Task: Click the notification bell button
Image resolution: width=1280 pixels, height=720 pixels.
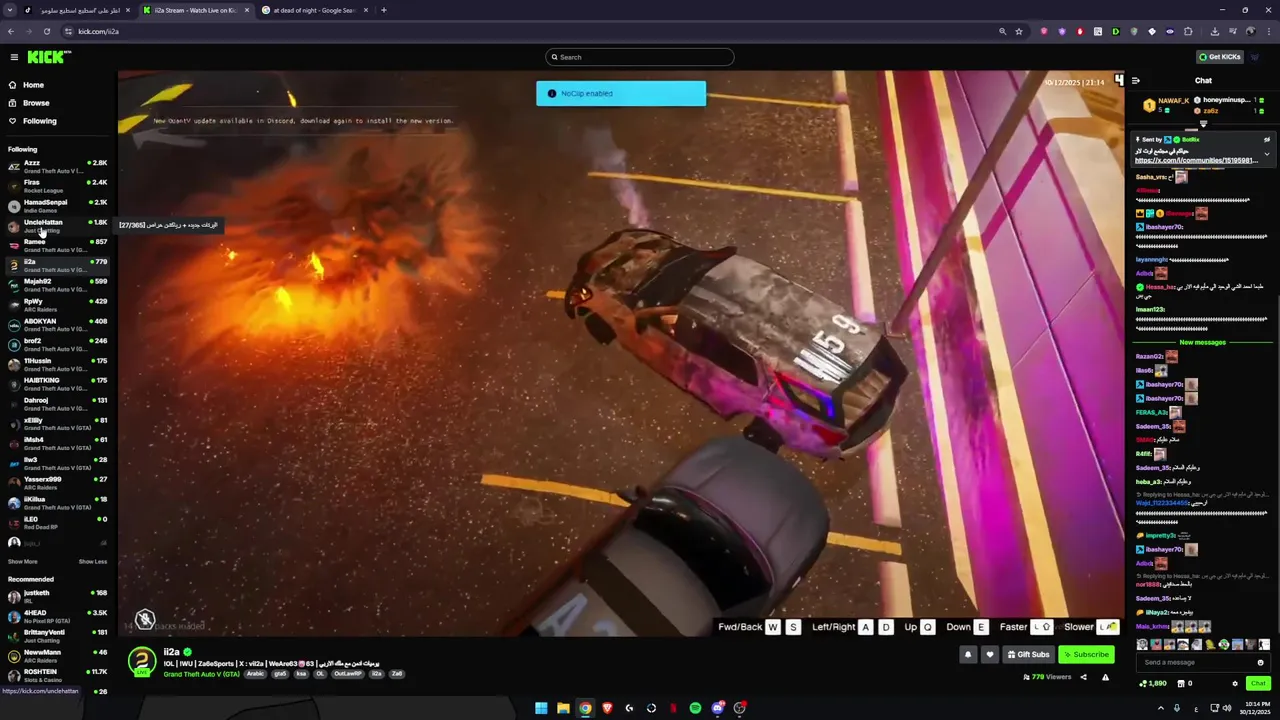Action: click(x=968, y=654)
